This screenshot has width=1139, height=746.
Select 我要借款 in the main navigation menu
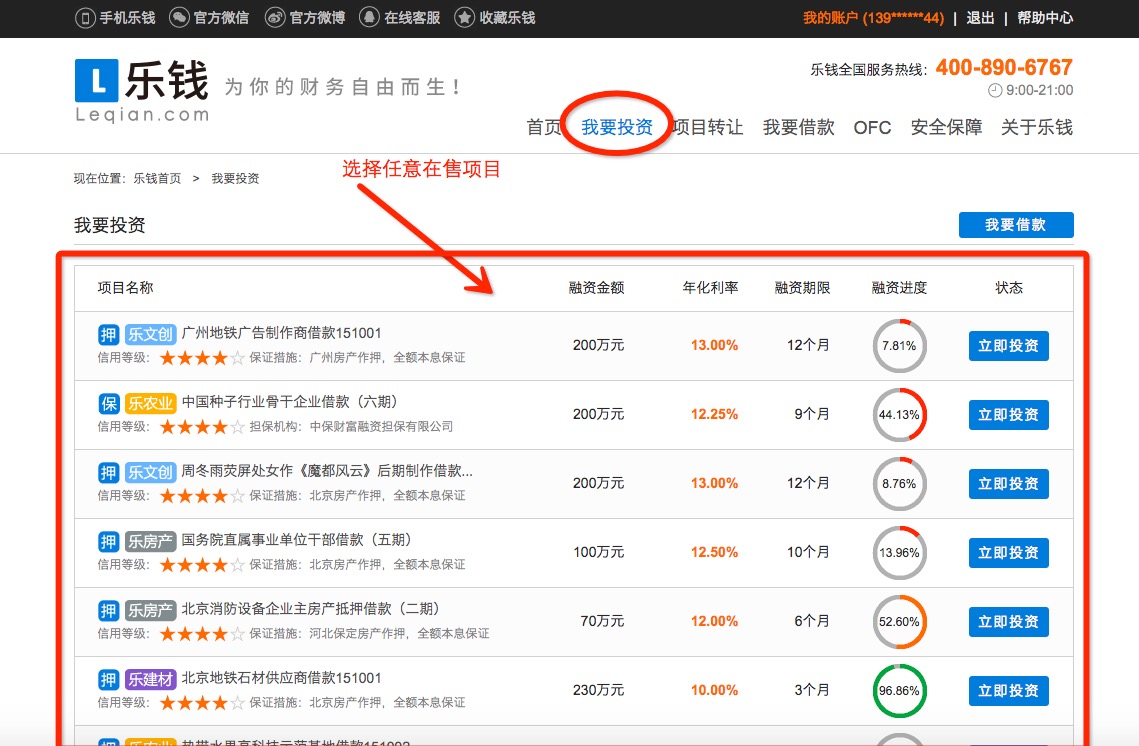tap(798, 127)
